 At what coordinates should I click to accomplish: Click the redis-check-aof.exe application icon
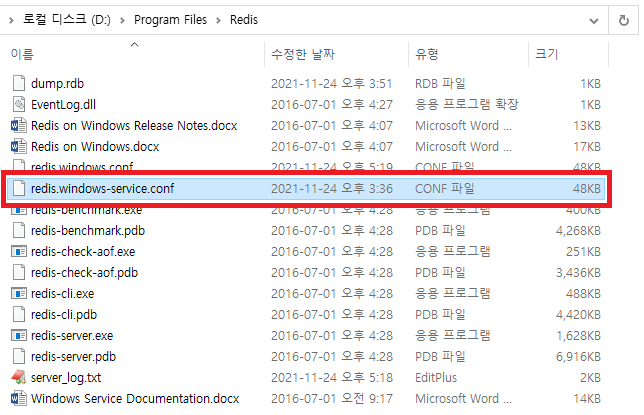(18, 251)
